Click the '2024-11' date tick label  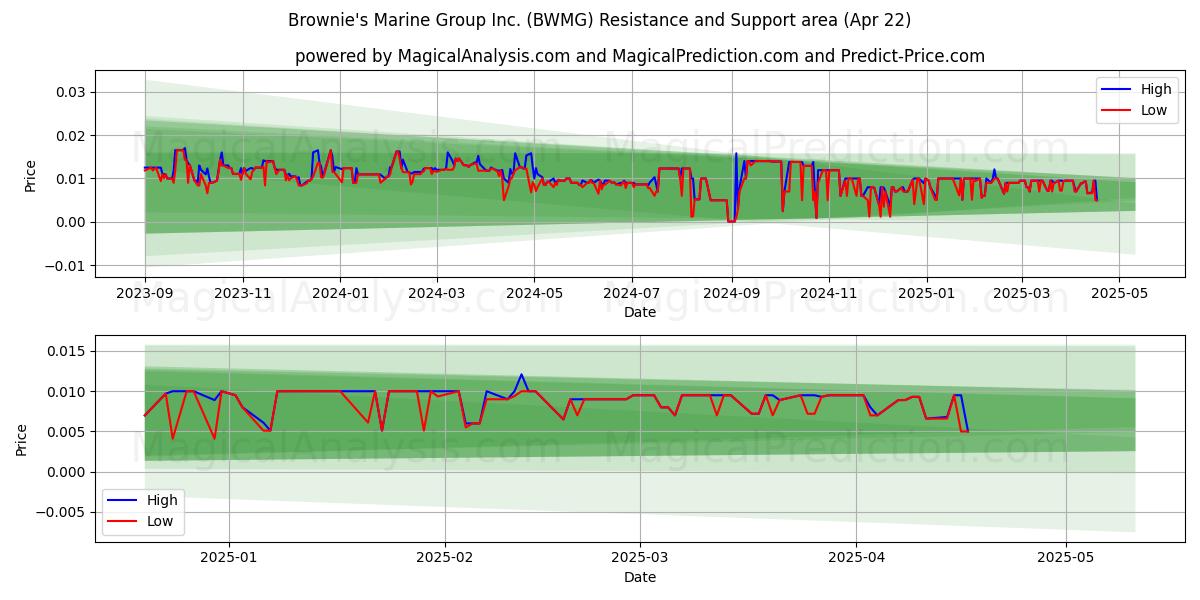point(828,294)
